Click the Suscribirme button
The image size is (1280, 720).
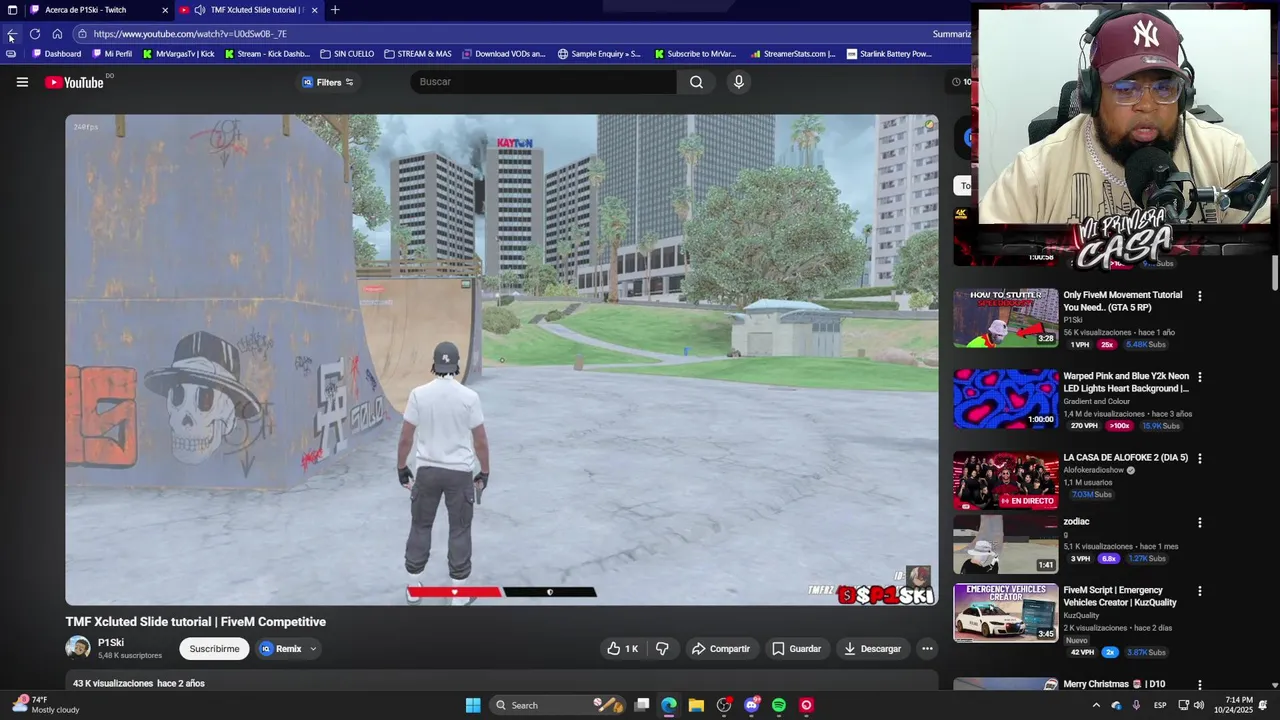tap(214, 649)
